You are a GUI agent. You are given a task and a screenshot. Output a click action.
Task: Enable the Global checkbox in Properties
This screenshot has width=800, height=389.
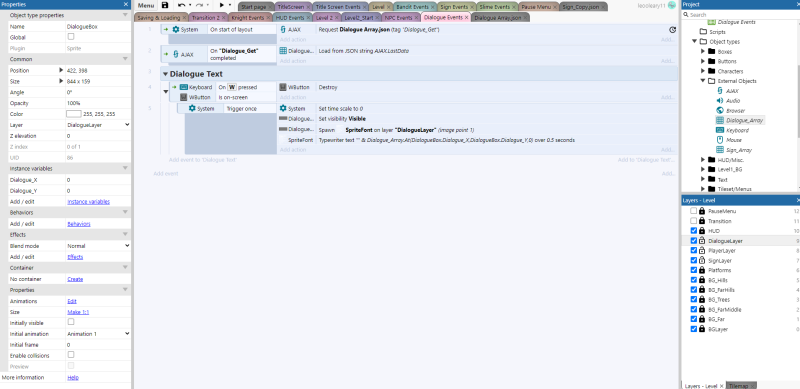coord(71,37)
